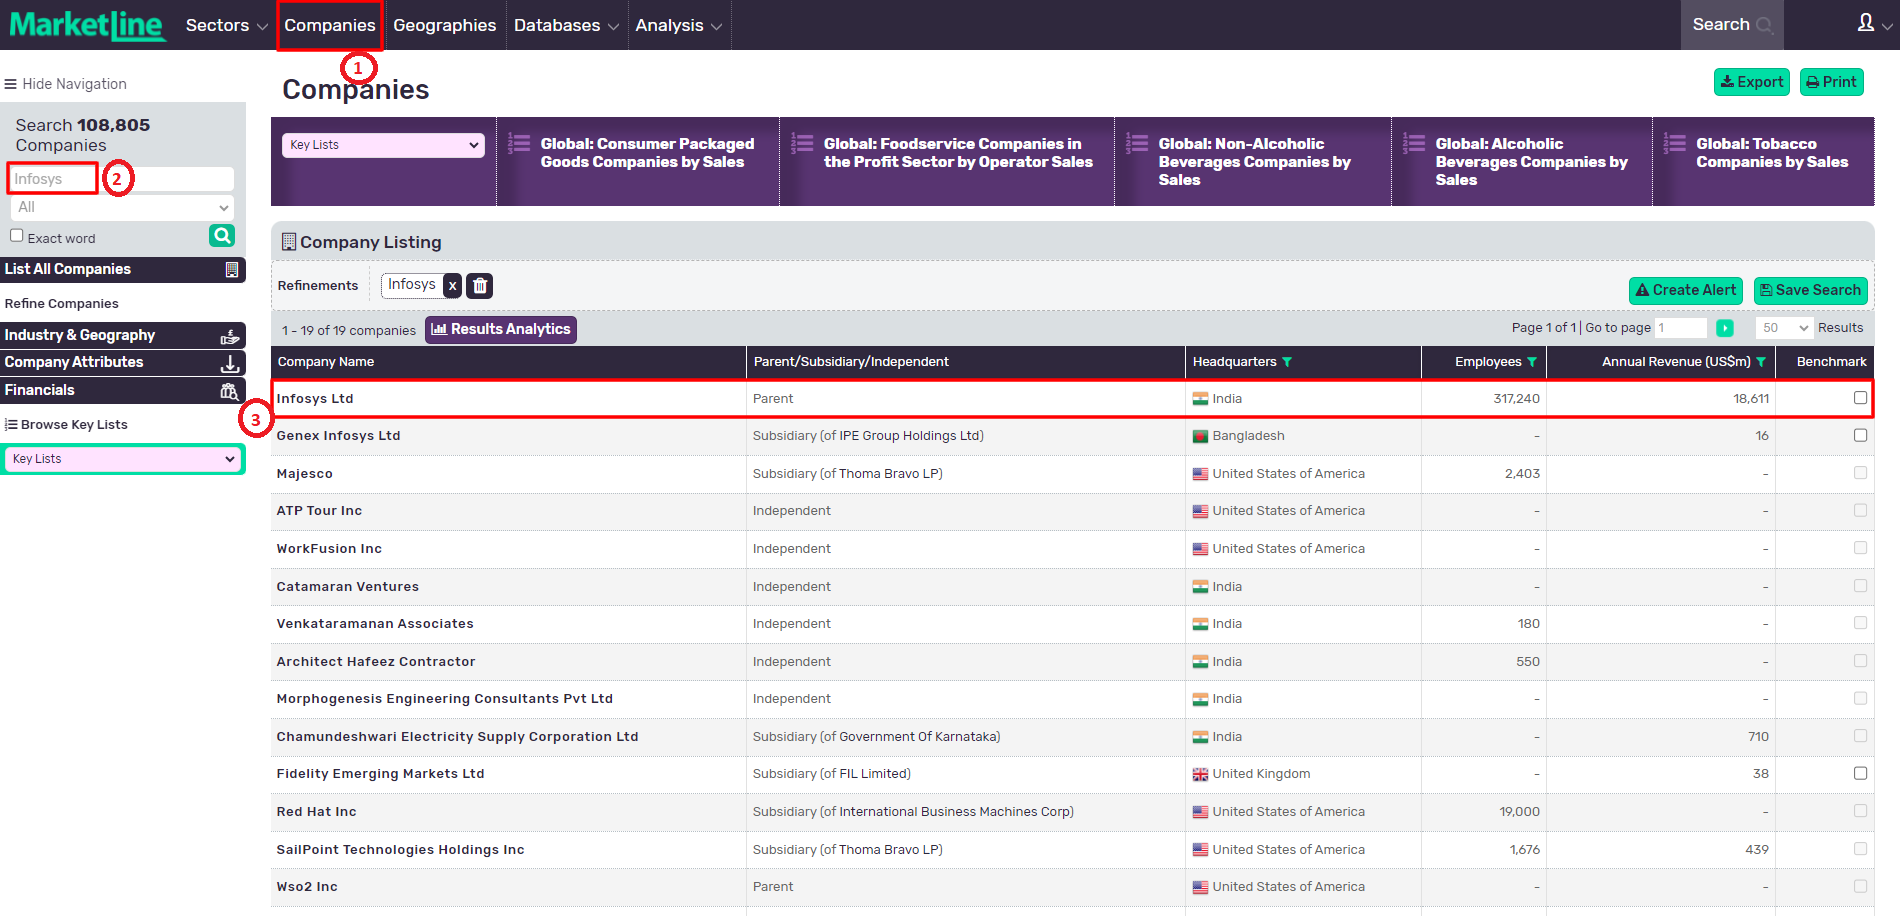1900x916 pixels.
Task: Open the Red Hat Inc company link
Action: pyautogui.click(x=317, y=812)
